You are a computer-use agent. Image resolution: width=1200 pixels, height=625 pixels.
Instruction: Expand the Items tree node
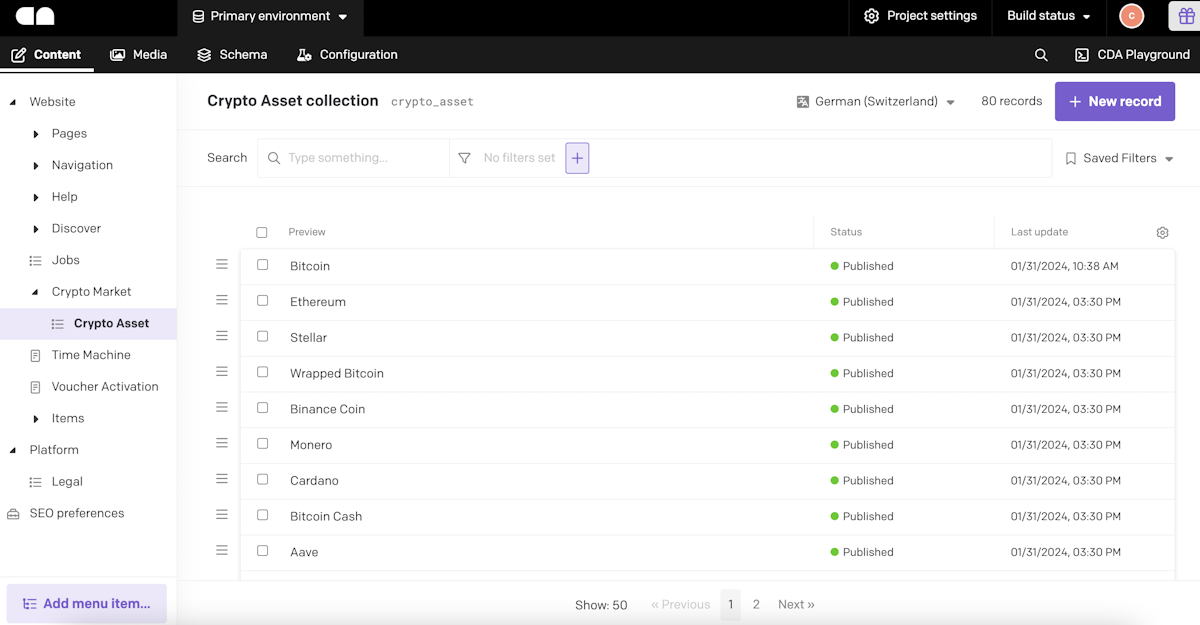(36, 419)
